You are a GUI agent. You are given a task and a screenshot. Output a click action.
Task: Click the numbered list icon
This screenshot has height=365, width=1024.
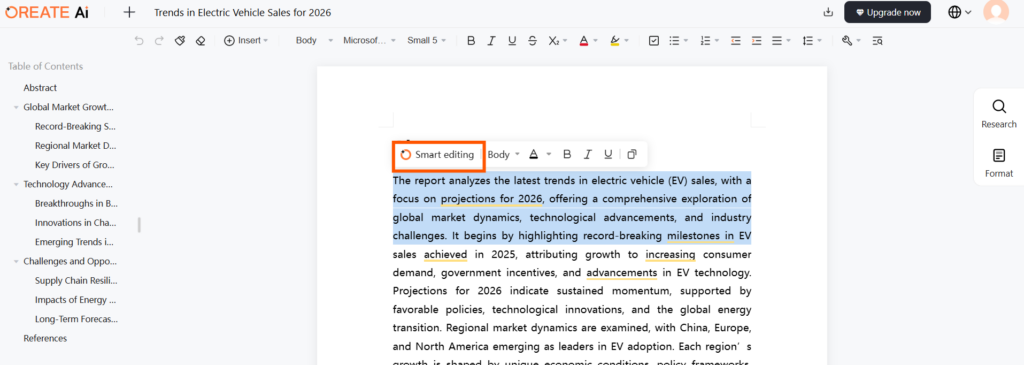[x=705, y=40]
